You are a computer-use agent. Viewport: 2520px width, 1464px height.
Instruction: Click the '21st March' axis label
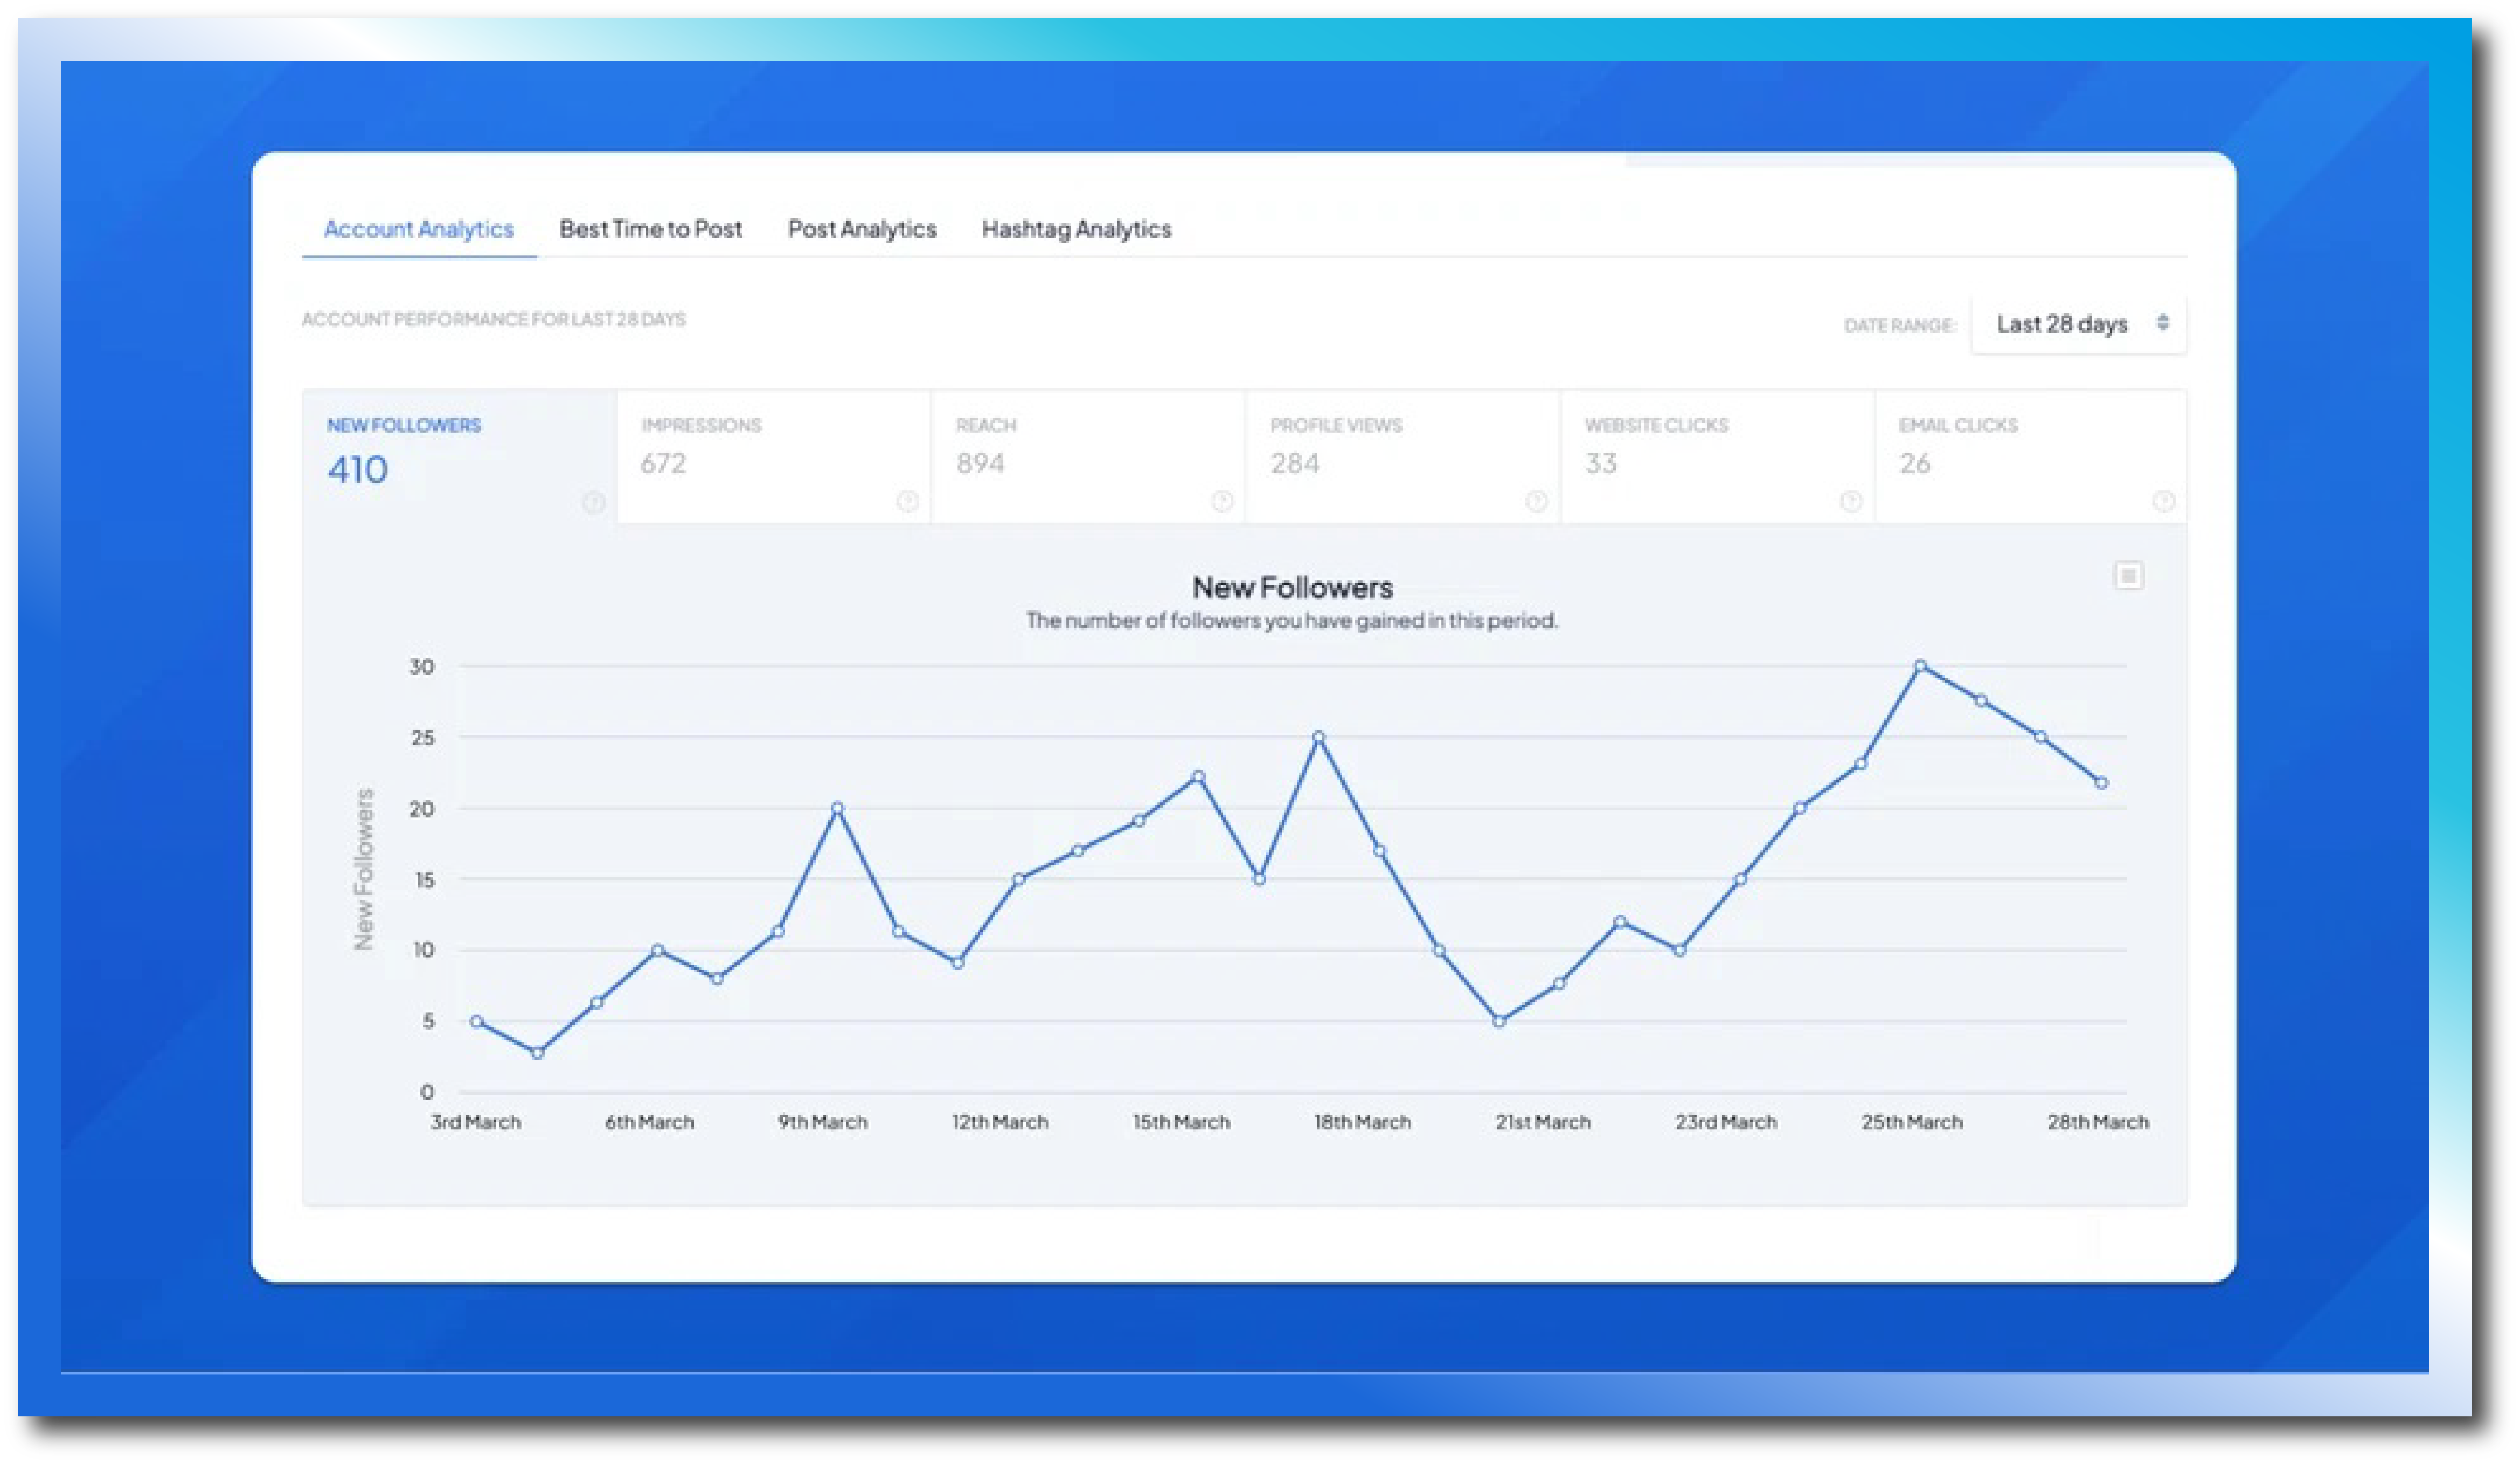1543,1122
